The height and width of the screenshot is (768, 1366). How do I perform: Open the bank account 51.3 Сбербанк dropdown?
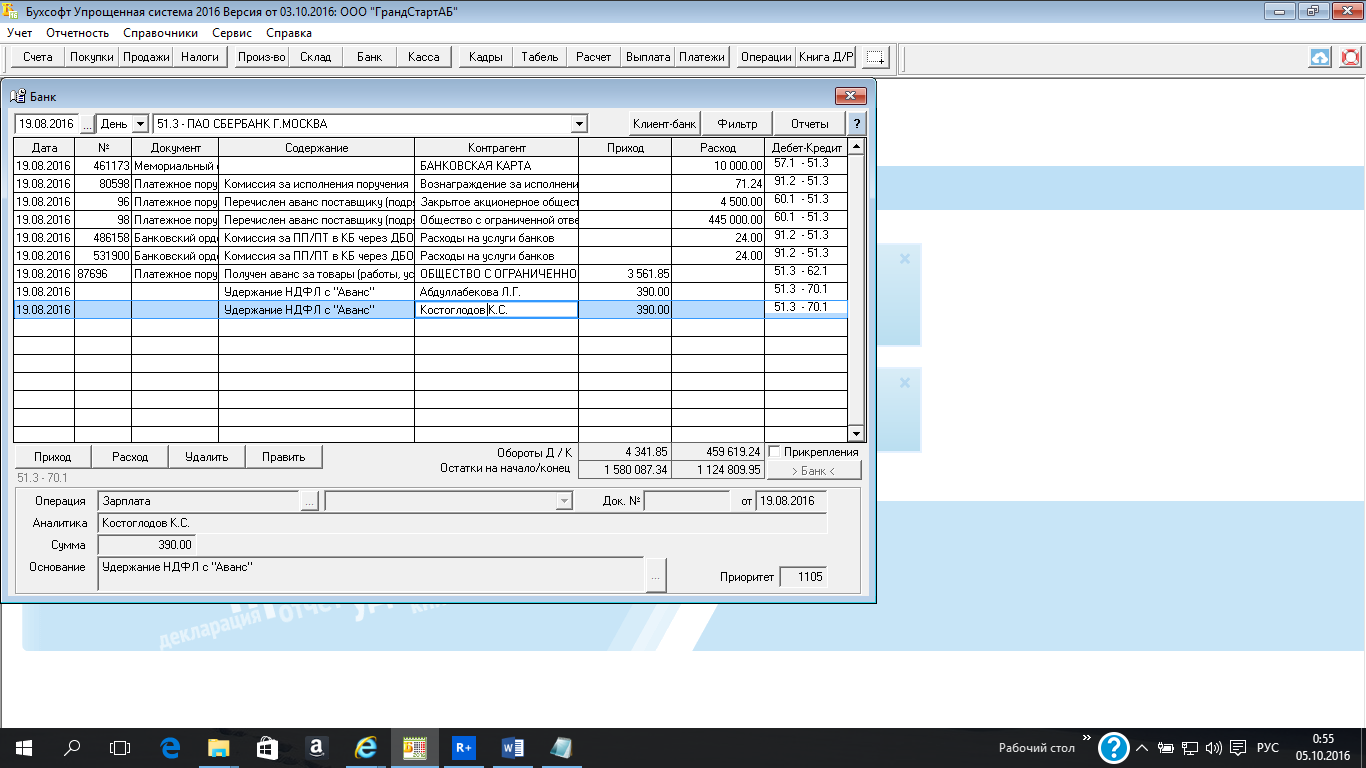point(578,124)
